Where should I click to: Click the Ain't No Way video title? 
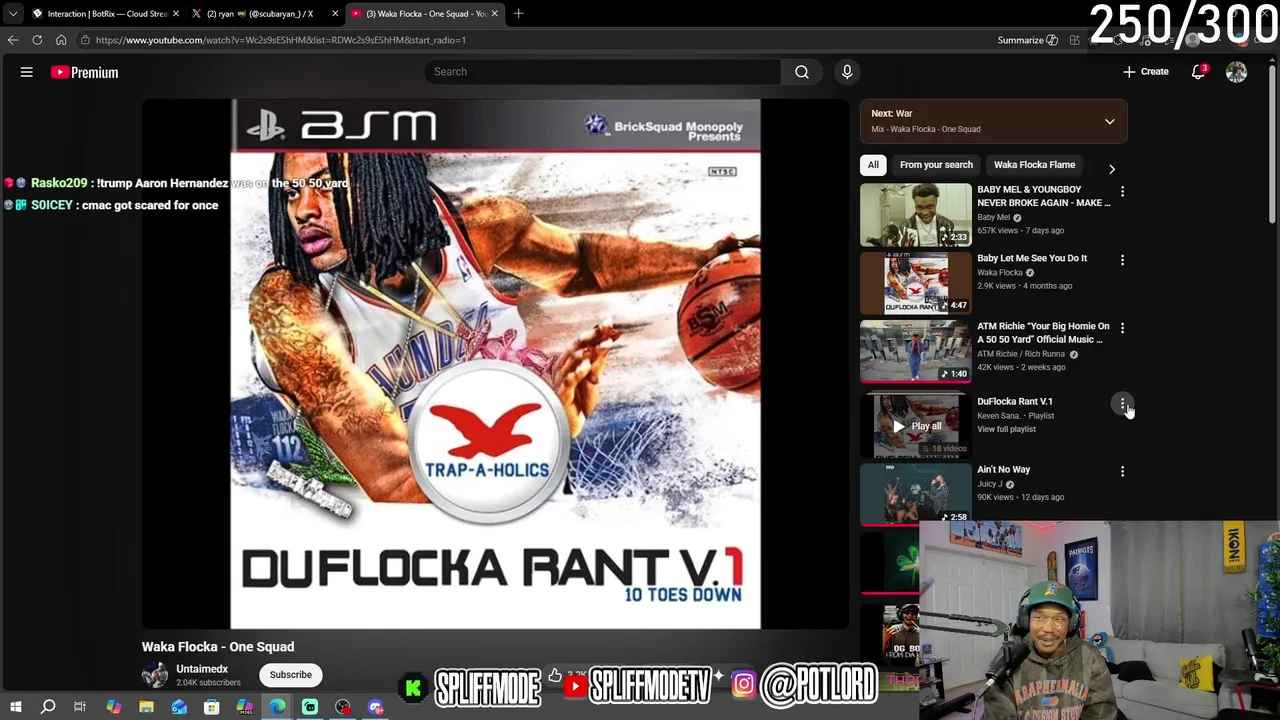point(1003,470)
